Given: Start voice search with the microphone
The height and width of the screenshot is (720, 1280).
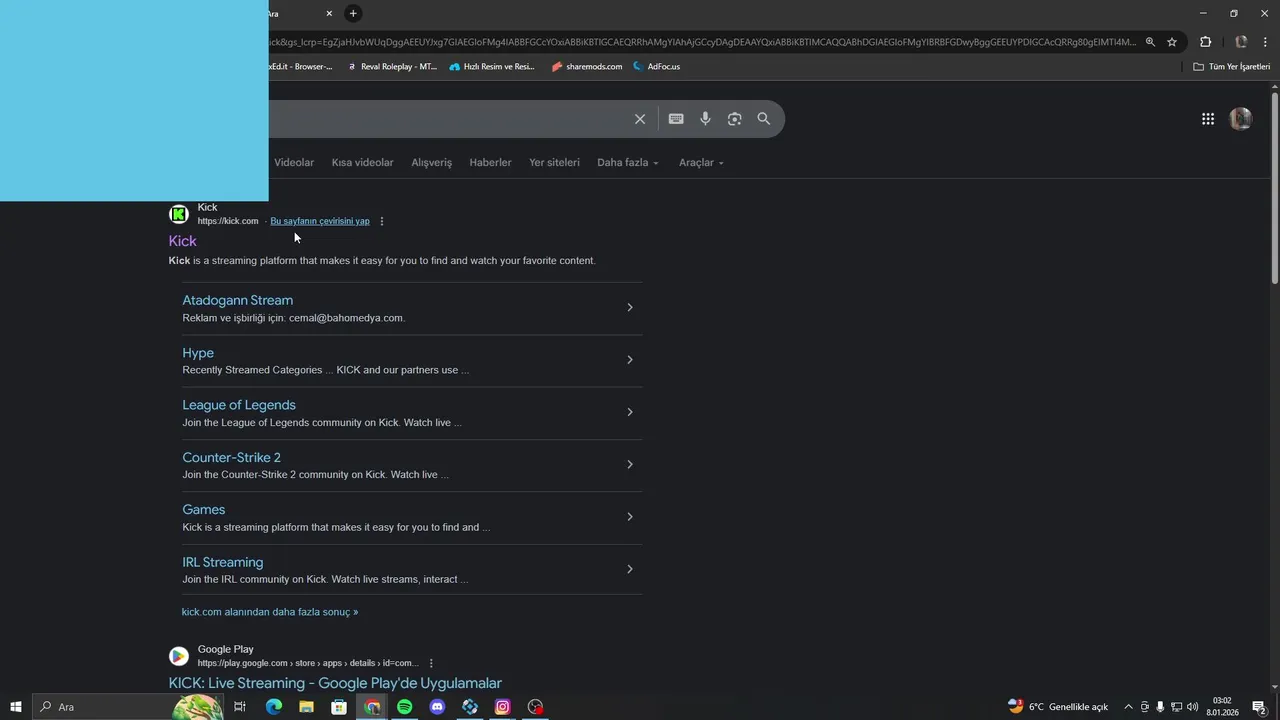Looking at the screenshot, I should 705,119.
